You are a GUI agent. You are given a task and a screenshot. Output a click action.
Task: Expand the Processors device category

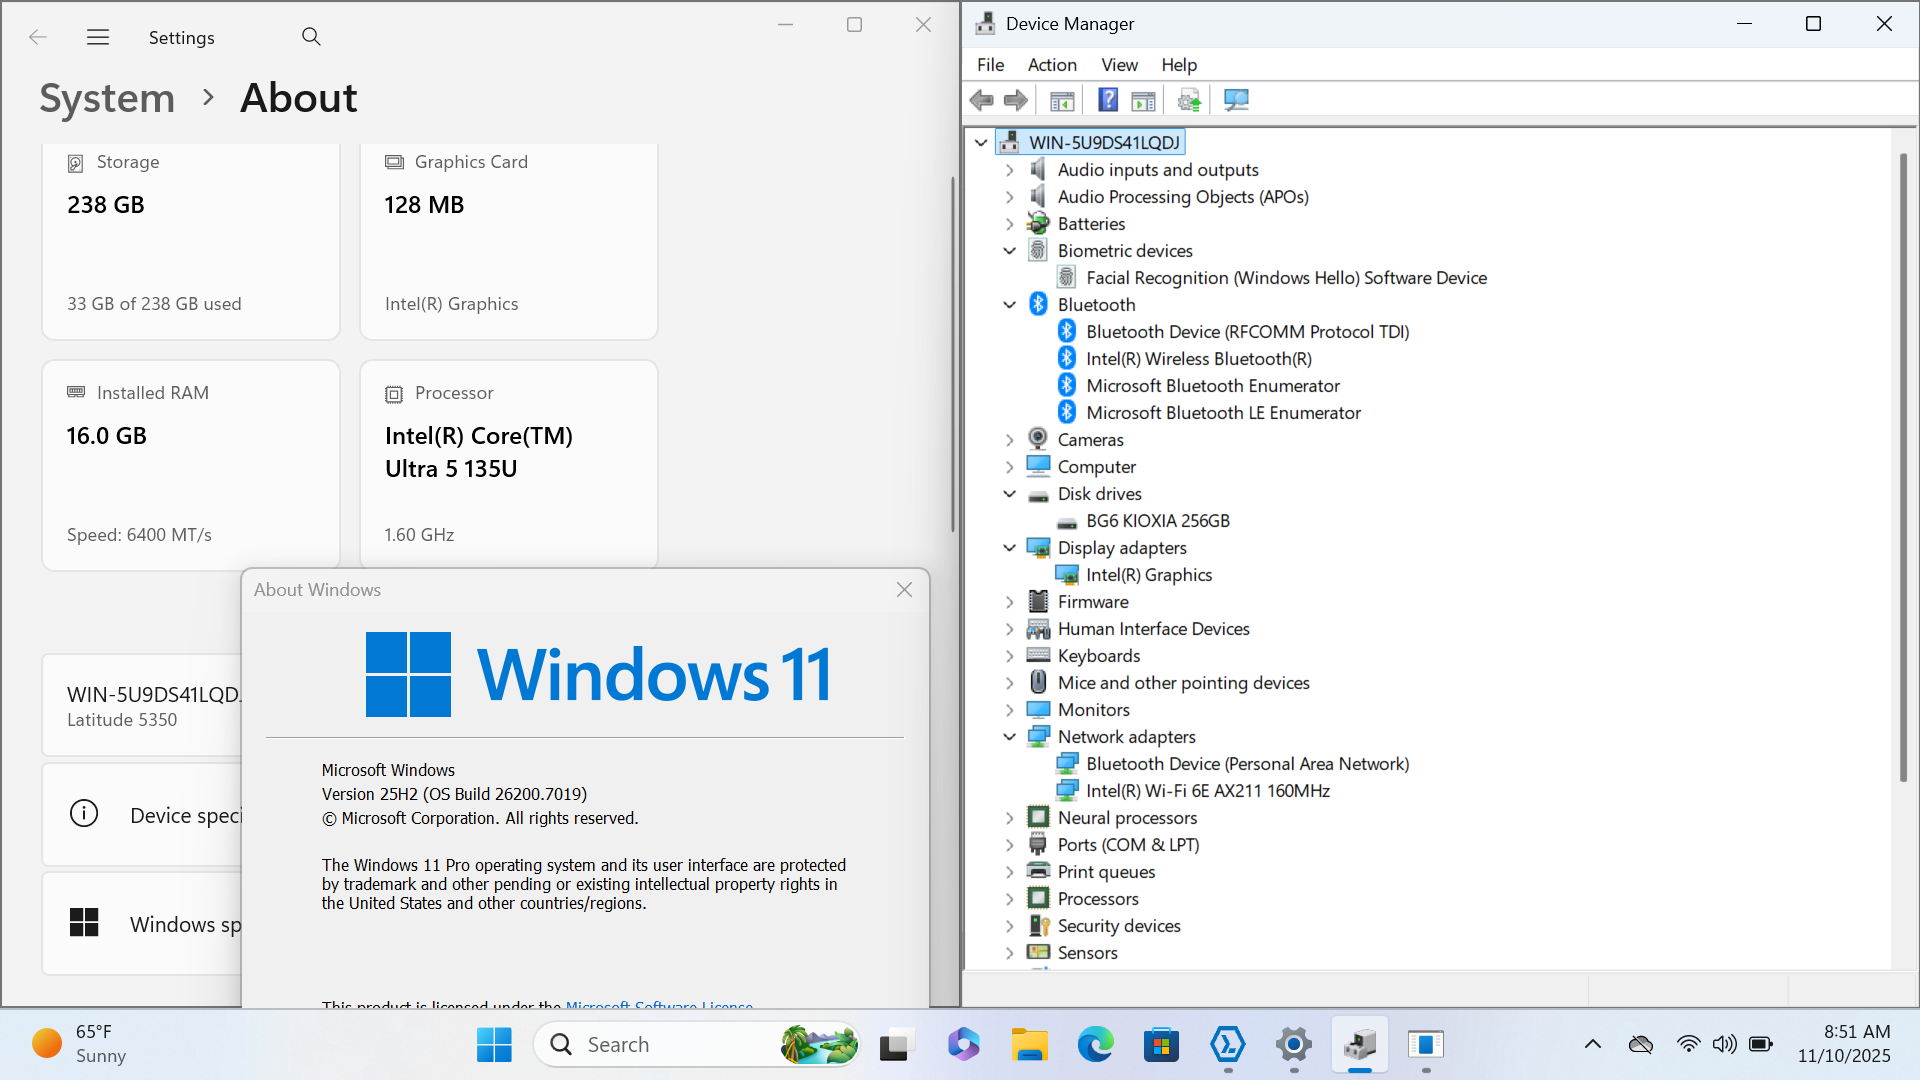coord(1010,899)
